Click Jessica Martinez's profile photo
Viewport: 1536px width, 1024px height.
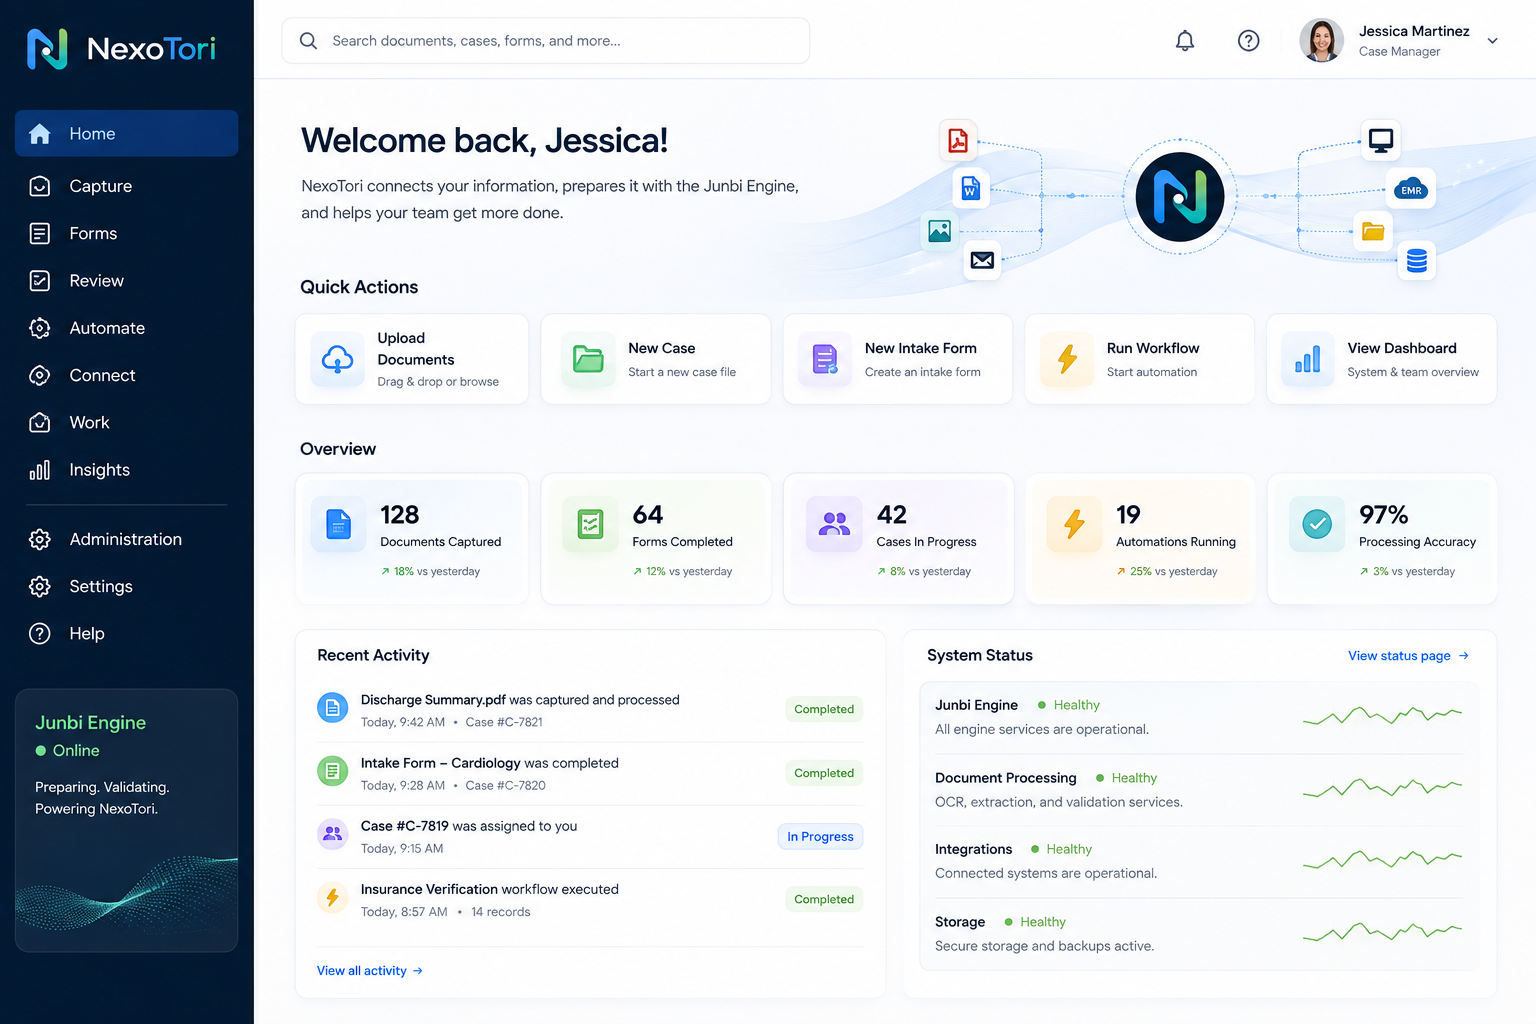pyautogui.click(x=1322, y=41)
